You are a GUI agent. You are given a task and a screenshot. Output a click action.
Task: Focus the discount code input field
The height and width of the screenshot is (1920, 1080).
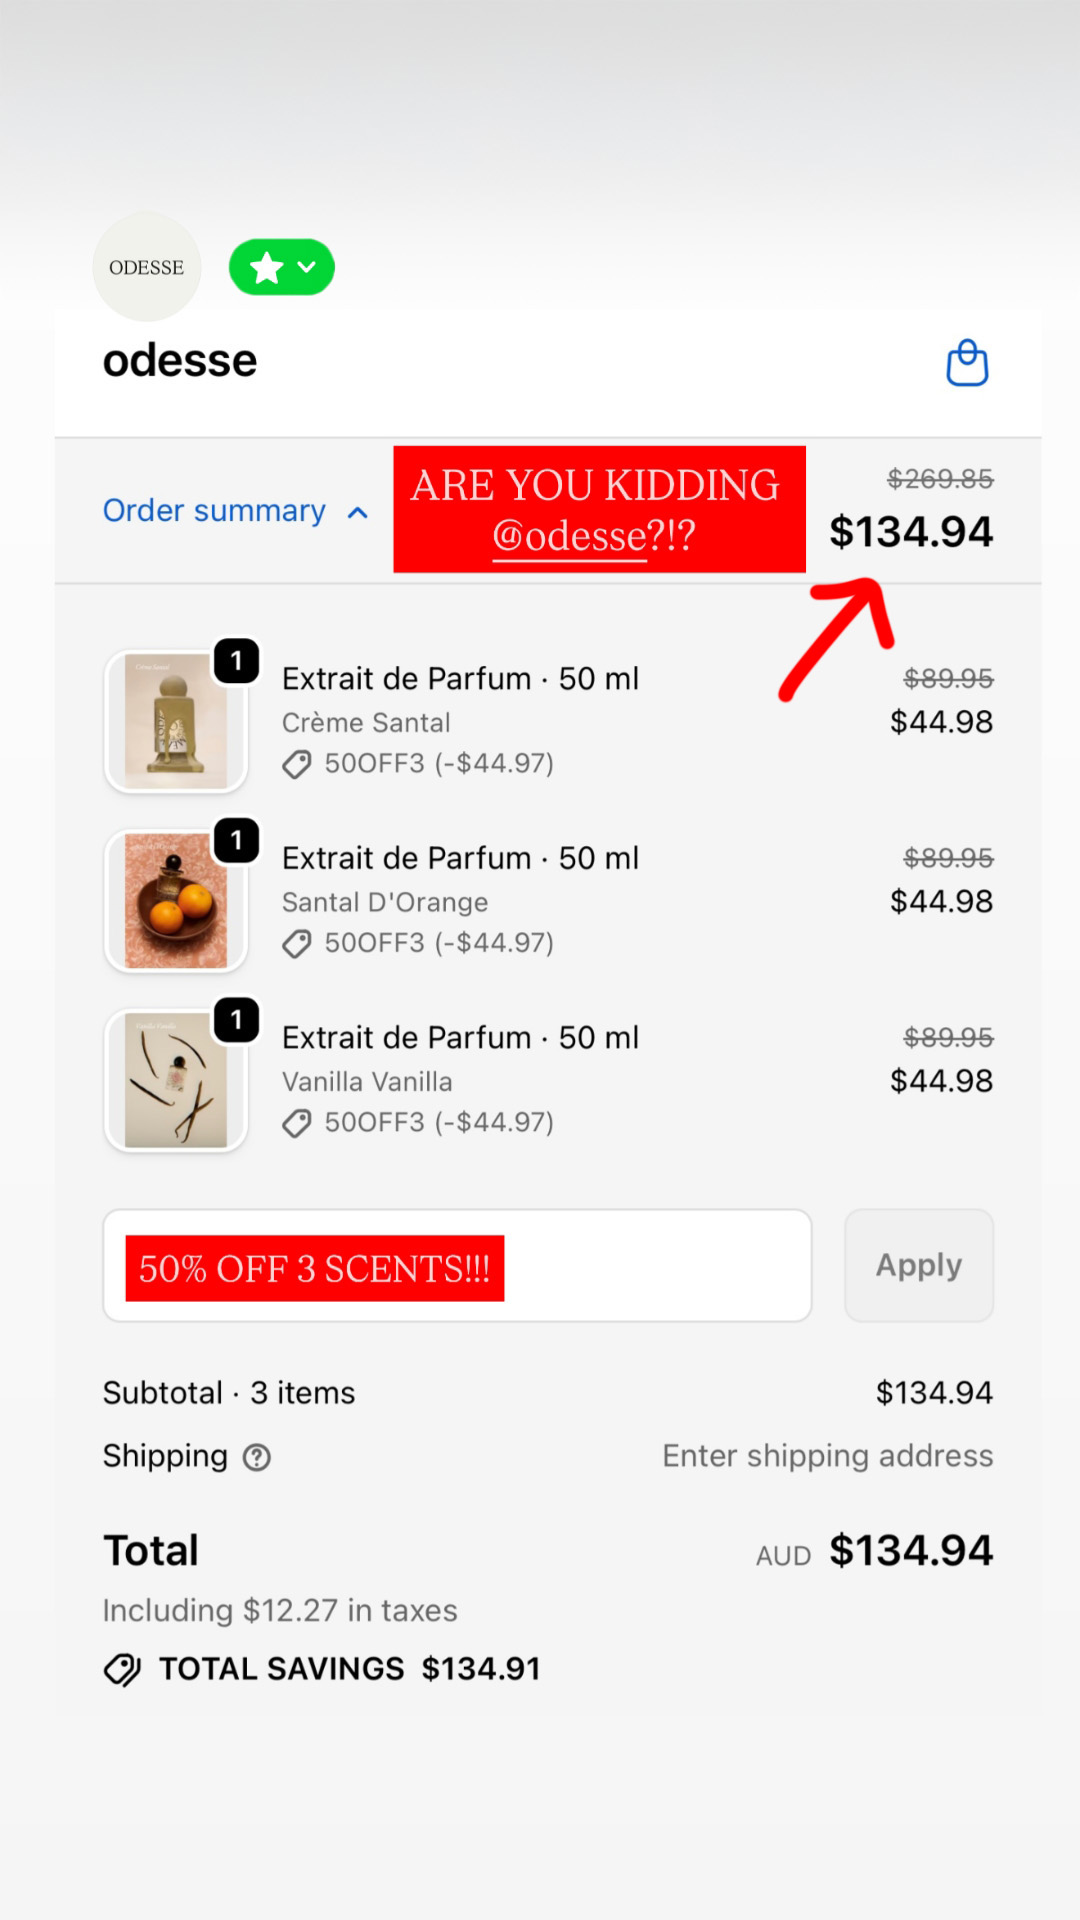(x=457, y=1266)
